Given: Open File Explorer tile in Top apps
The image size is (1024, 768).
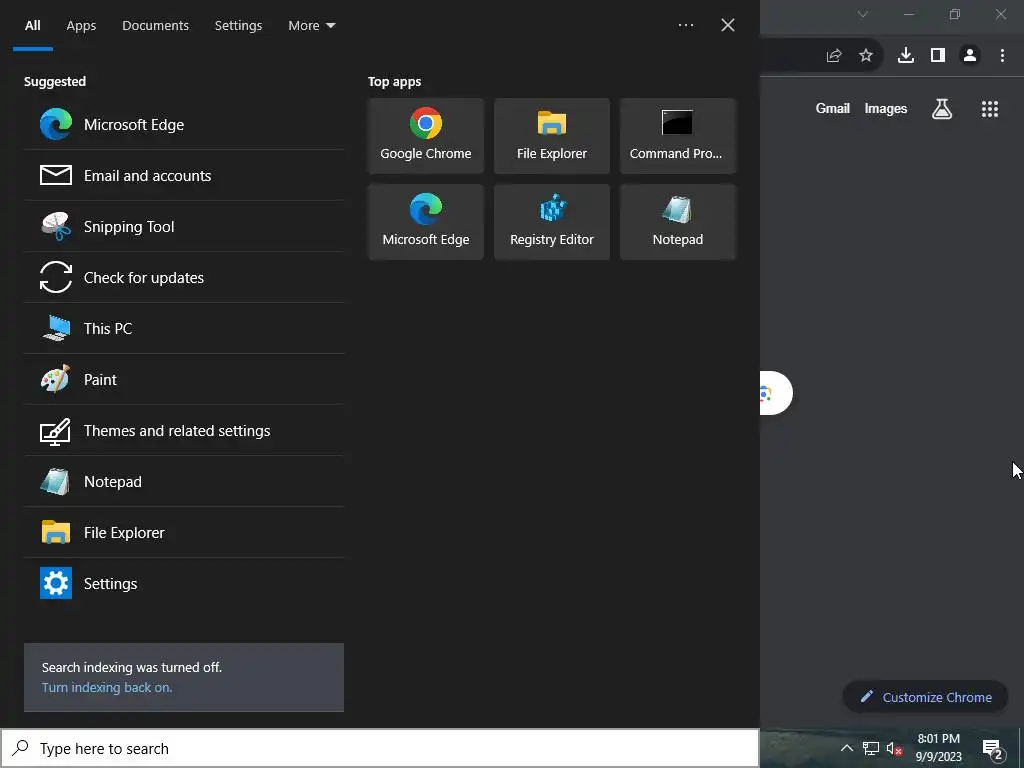Looking at the screenshot, I should pos(552,136).
